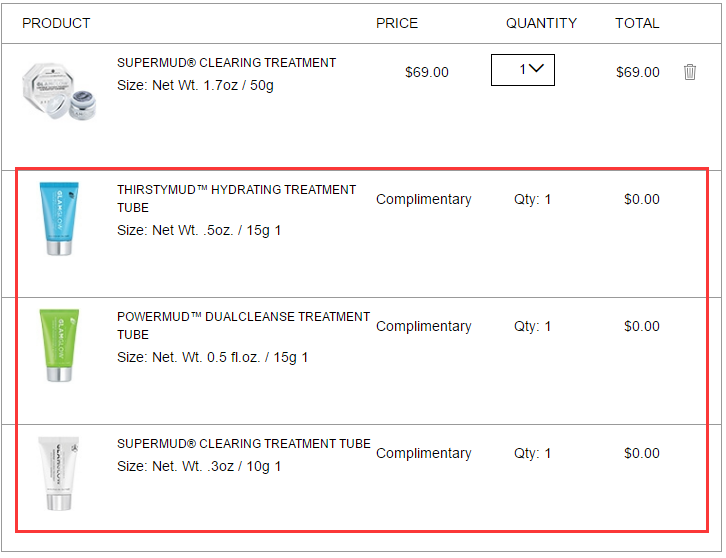
Task: Click the blue Thirstymud tube thumbnail
Action: coord(59,218)
